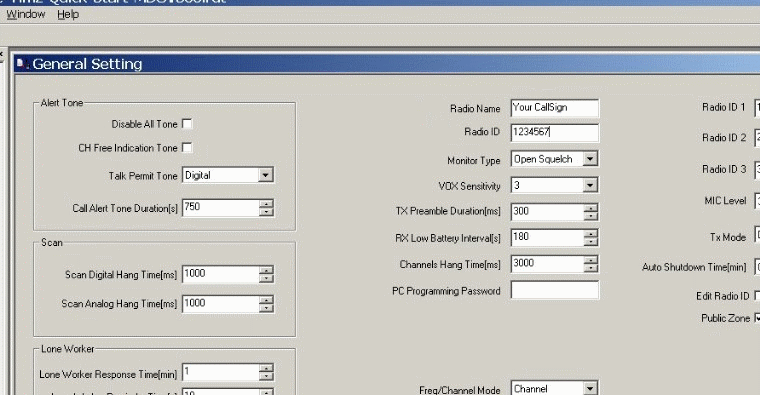Click the Tx Mode label
This screenshot has width=760, height=395.
728,237
